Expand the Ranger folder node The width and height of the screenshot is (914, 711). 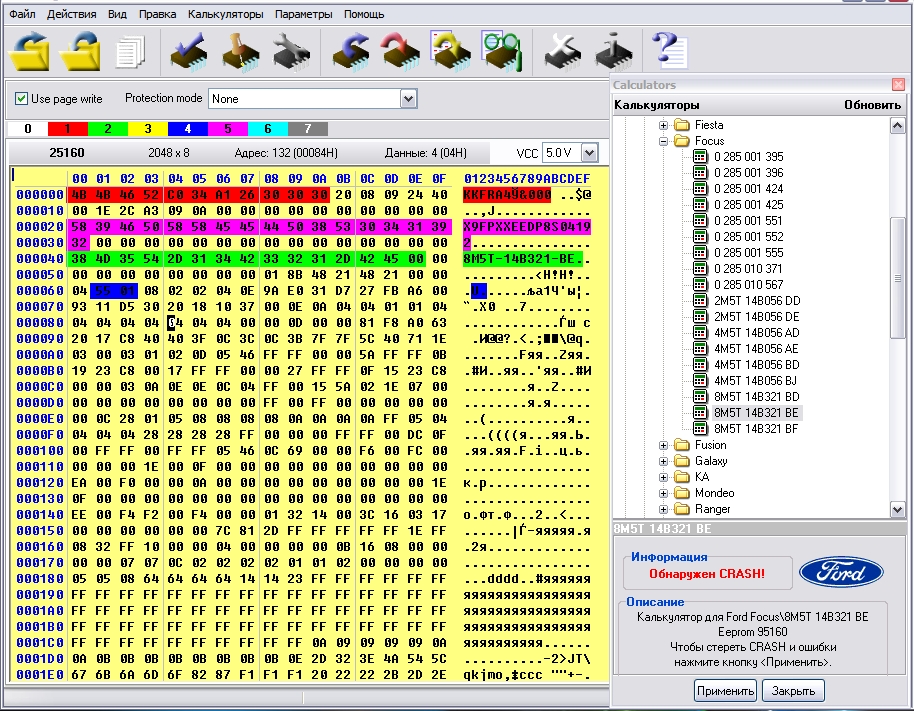click(x=663, y=509)
